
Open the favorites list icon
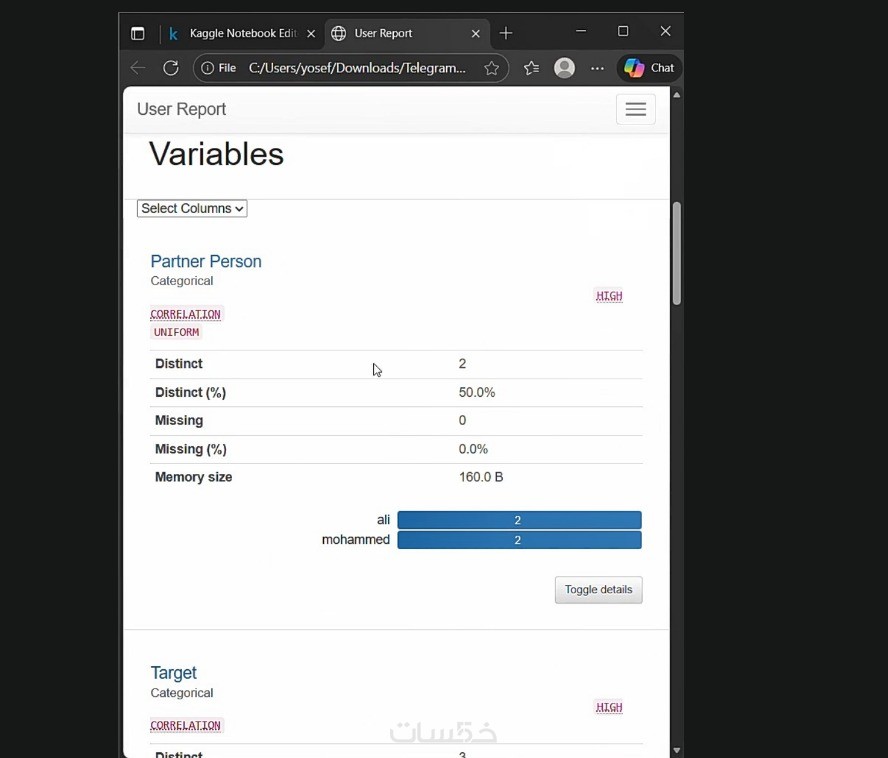[531, 68]
